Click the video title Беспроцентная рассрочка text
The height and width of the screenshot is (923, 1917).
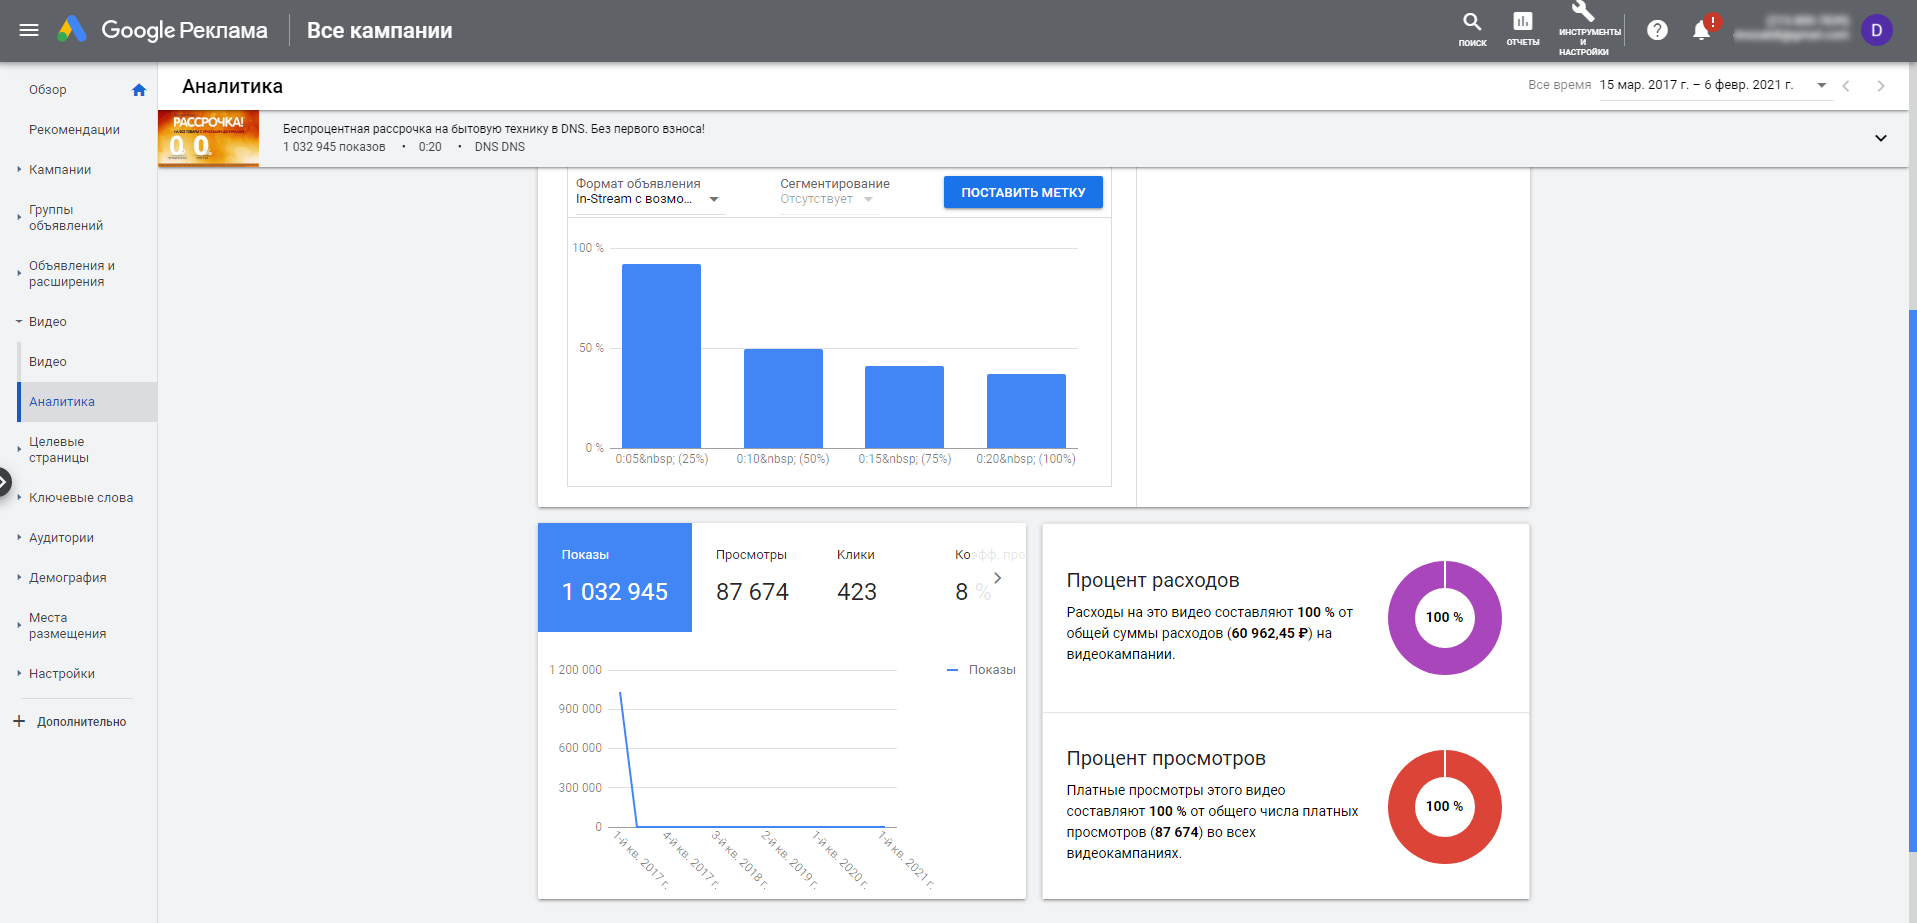click(x=493, y=129)
